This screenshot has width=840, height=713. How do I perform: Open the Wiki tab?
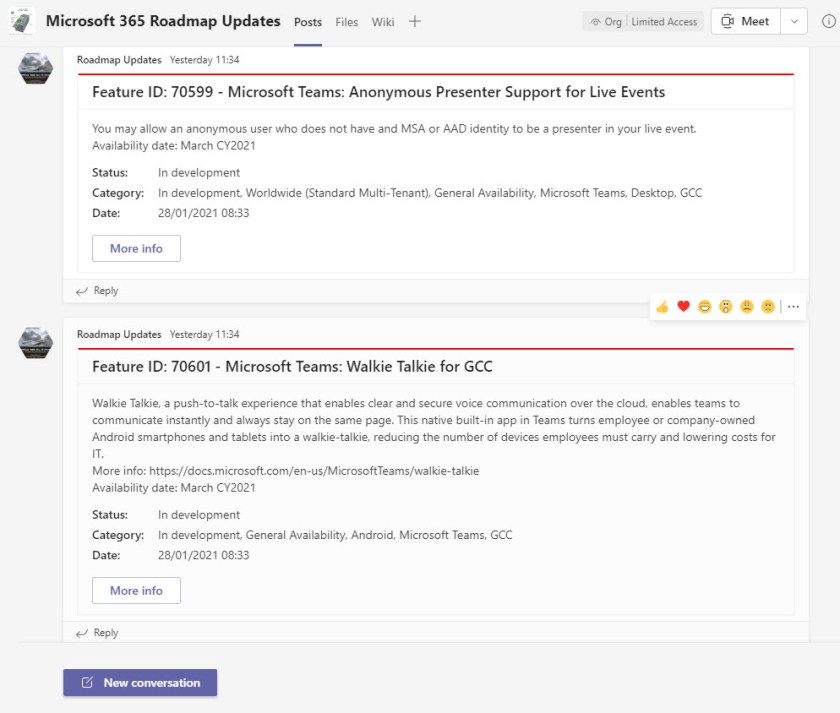(383, 22)
